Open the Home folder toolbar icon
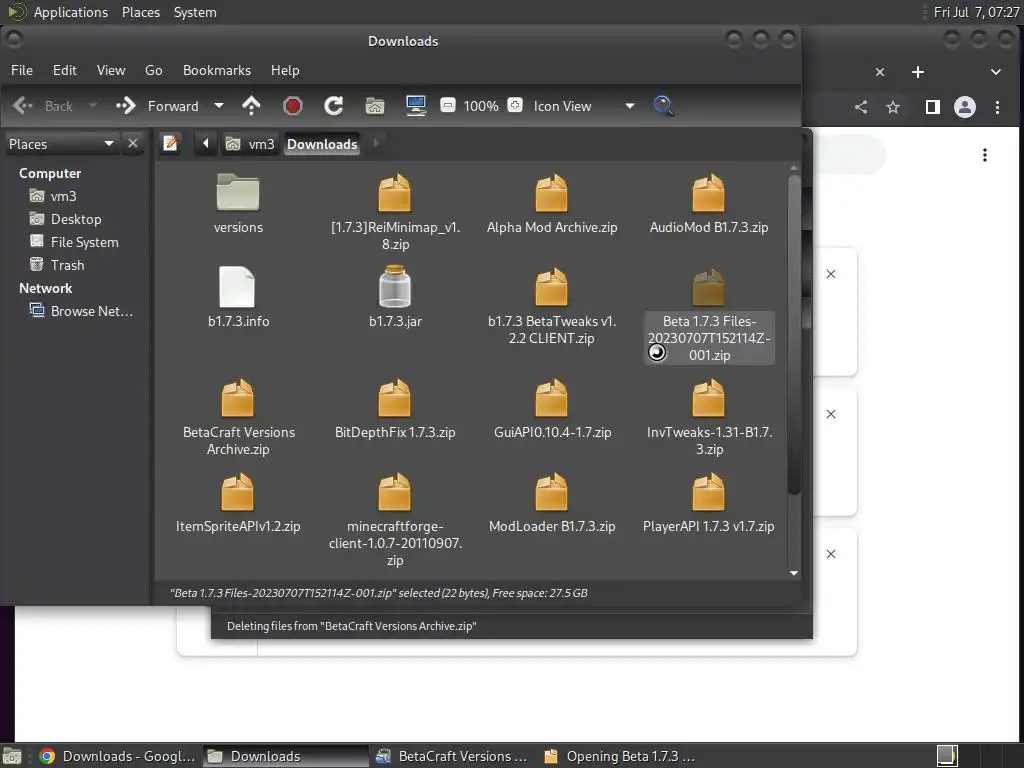Screen dimensions: 1024x768 [x=375, y=106]
